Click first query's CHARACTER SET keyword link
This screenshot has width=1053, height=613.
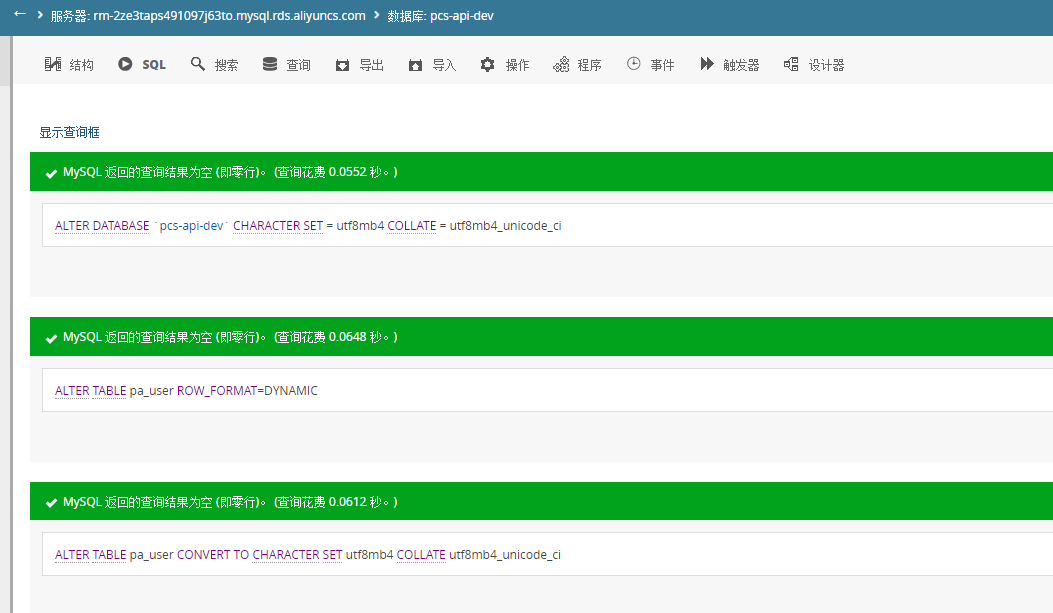[x=278, y=226]
